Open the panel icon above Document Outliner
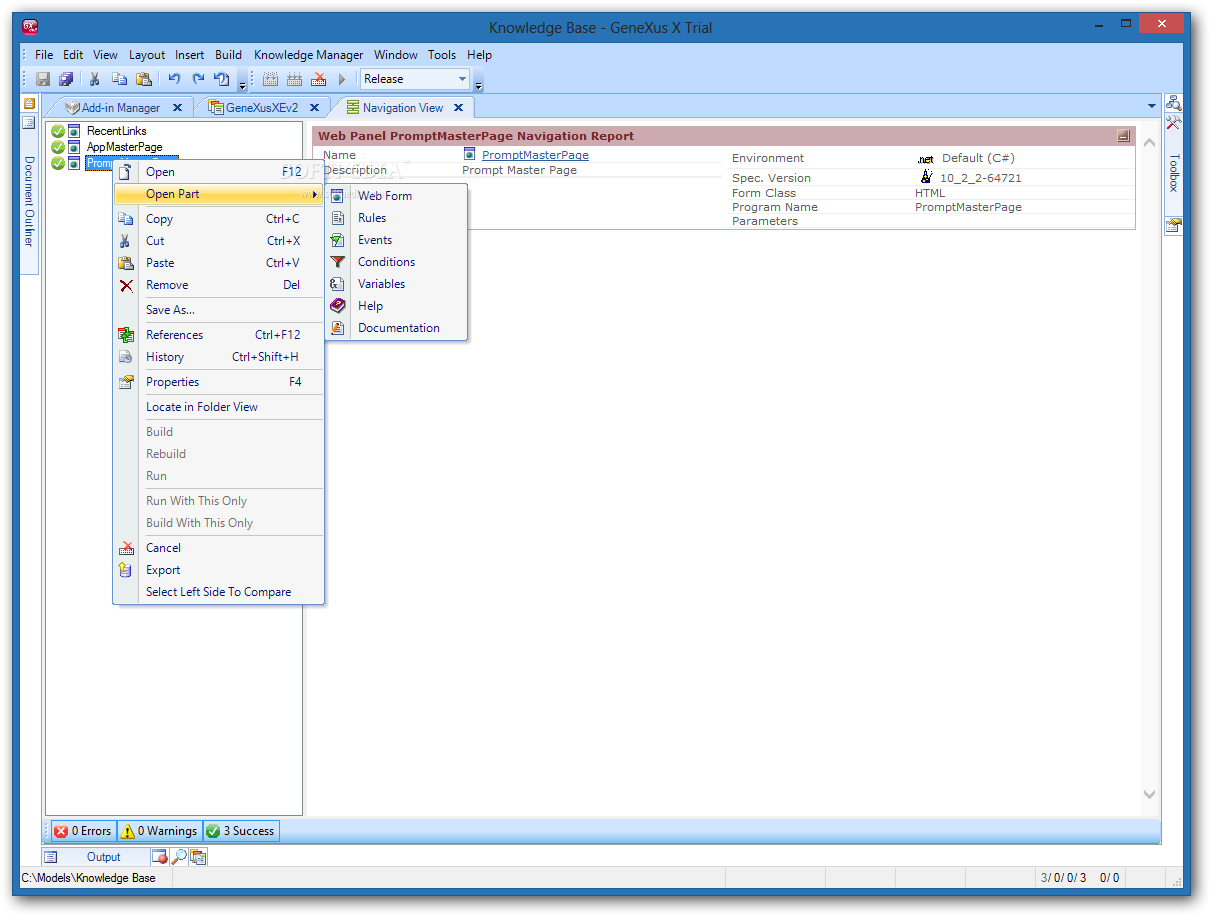The image size is (1211, 916). tap(29, 103)
